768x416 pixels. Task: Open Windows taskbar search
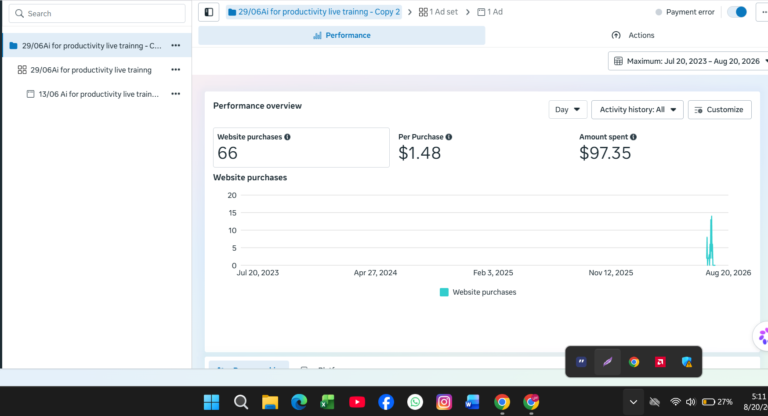tap(240, 402)
